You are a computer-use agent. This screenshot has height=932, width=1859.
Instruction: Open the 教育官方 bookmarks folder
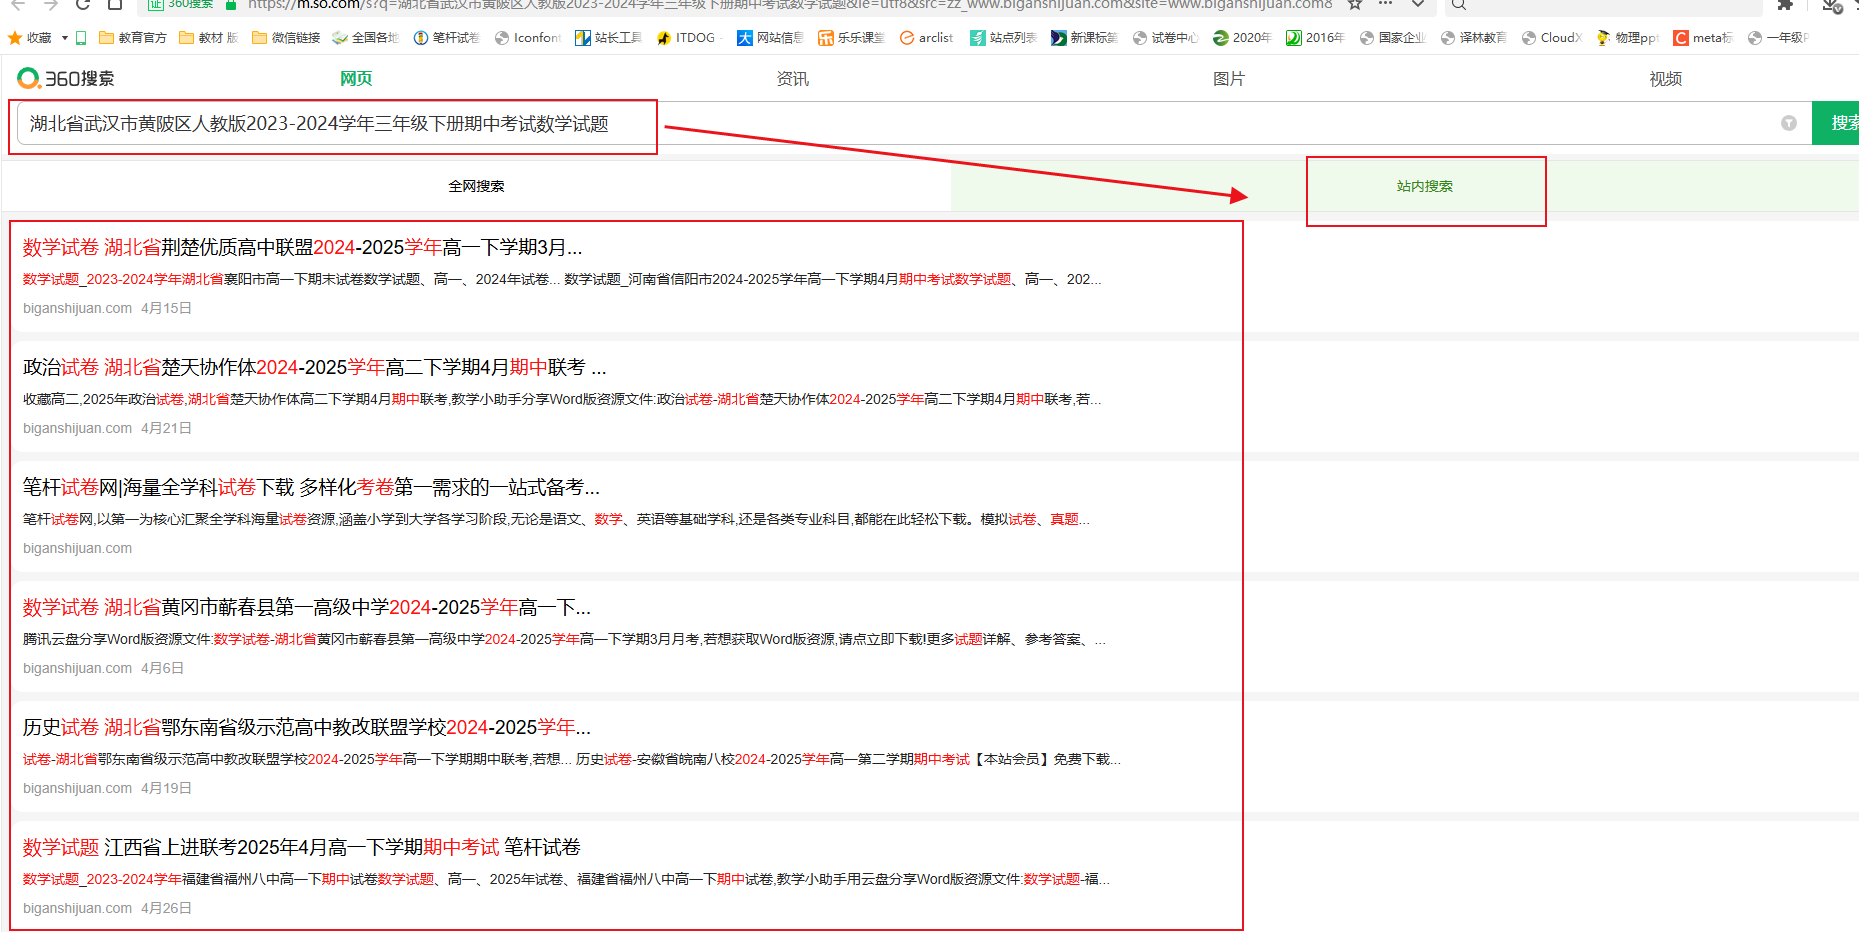[x=133, y=38]
